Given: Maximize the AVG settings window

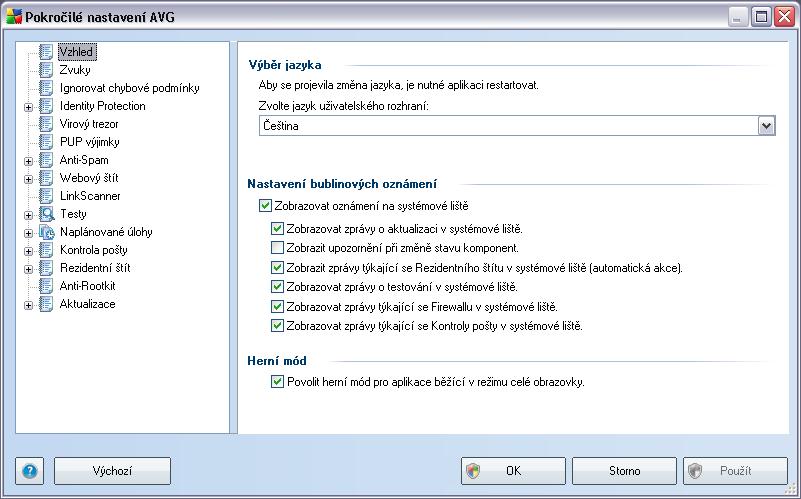Looking at the screenshot, I should 761,17.
